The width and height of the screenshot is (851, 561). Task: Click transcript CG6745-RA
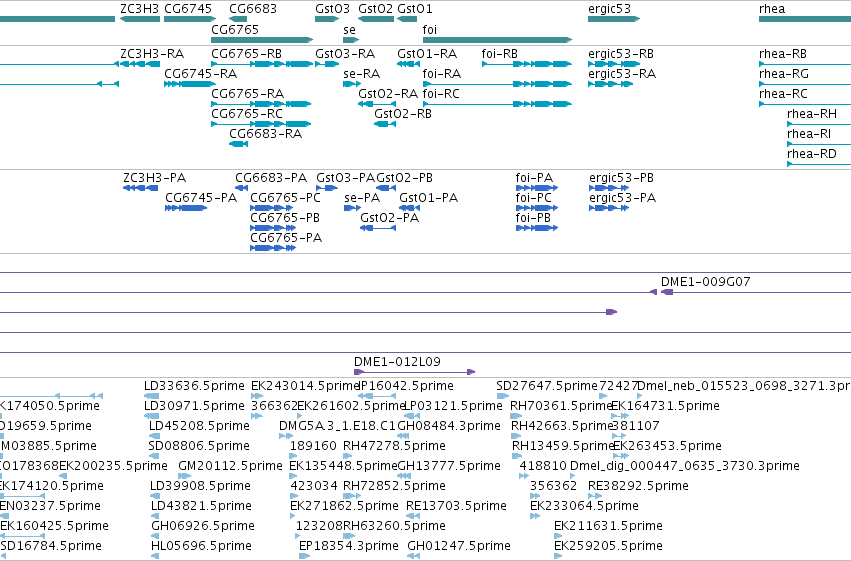click(x=190, y=84)
